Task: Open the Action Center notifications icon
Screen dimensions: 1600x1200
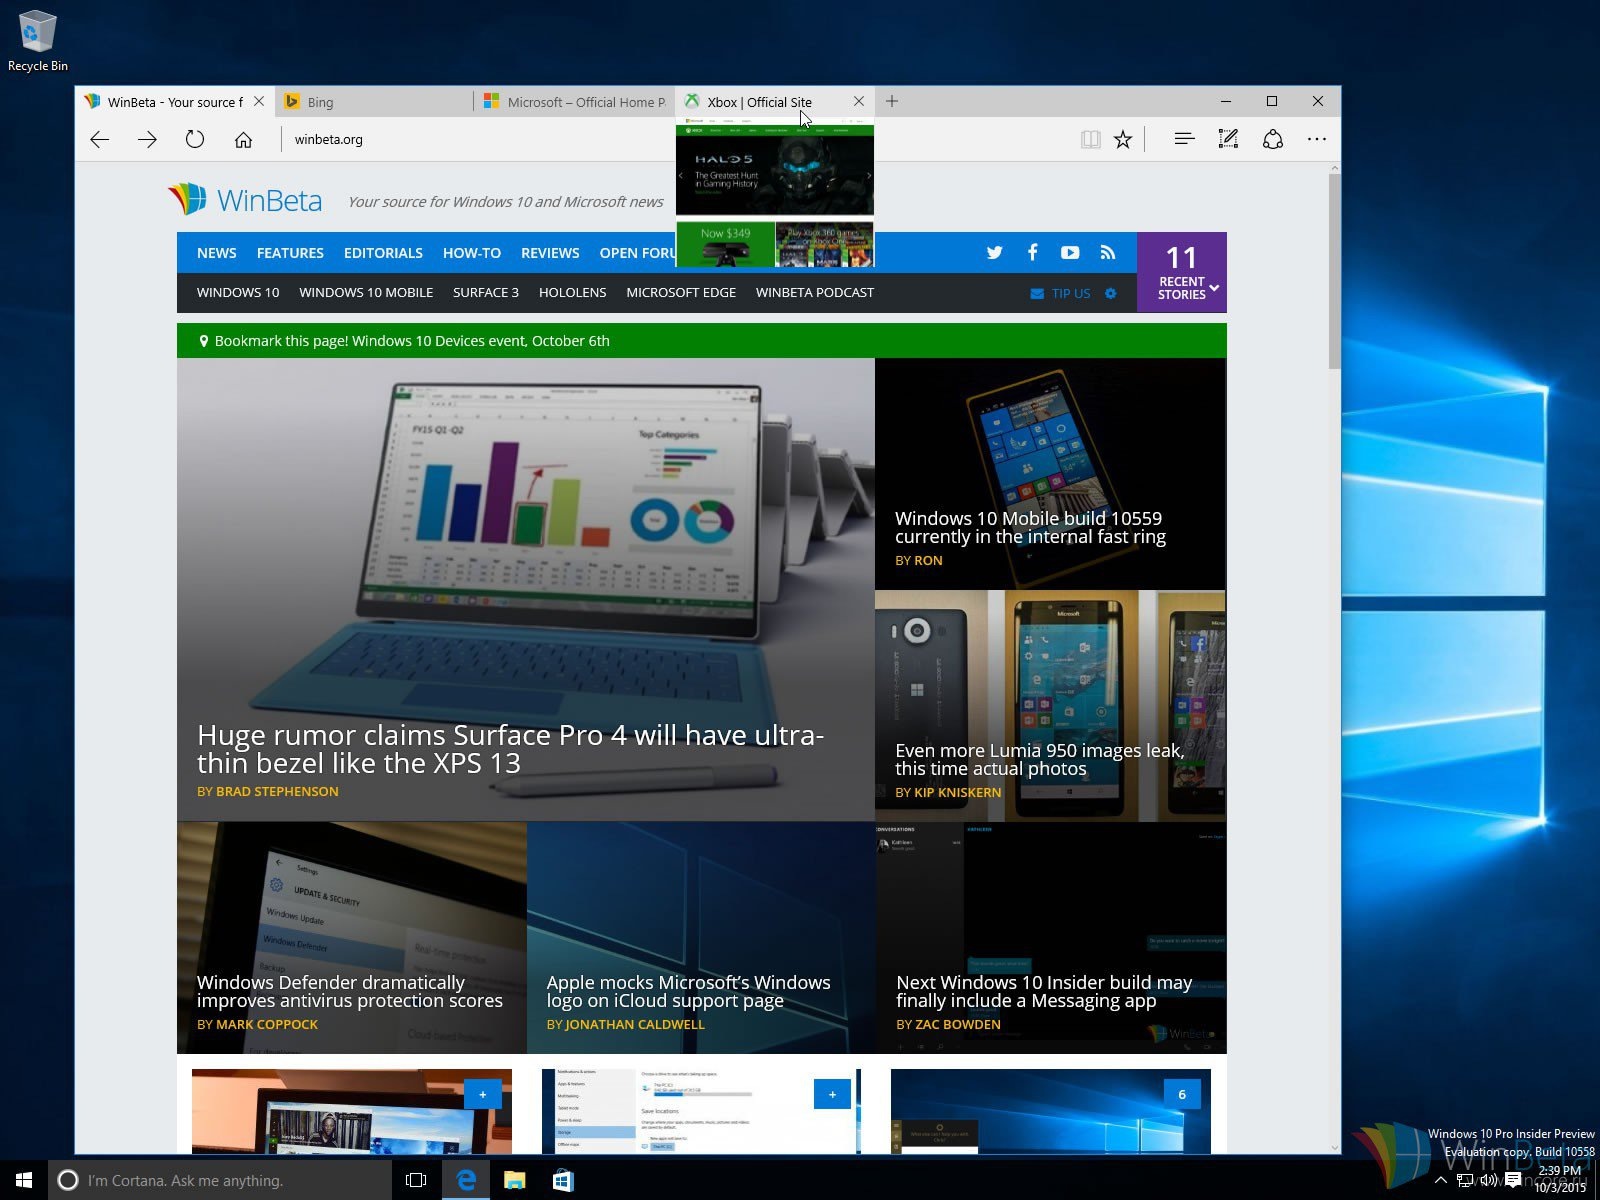Action: tap(1513, 1180)
